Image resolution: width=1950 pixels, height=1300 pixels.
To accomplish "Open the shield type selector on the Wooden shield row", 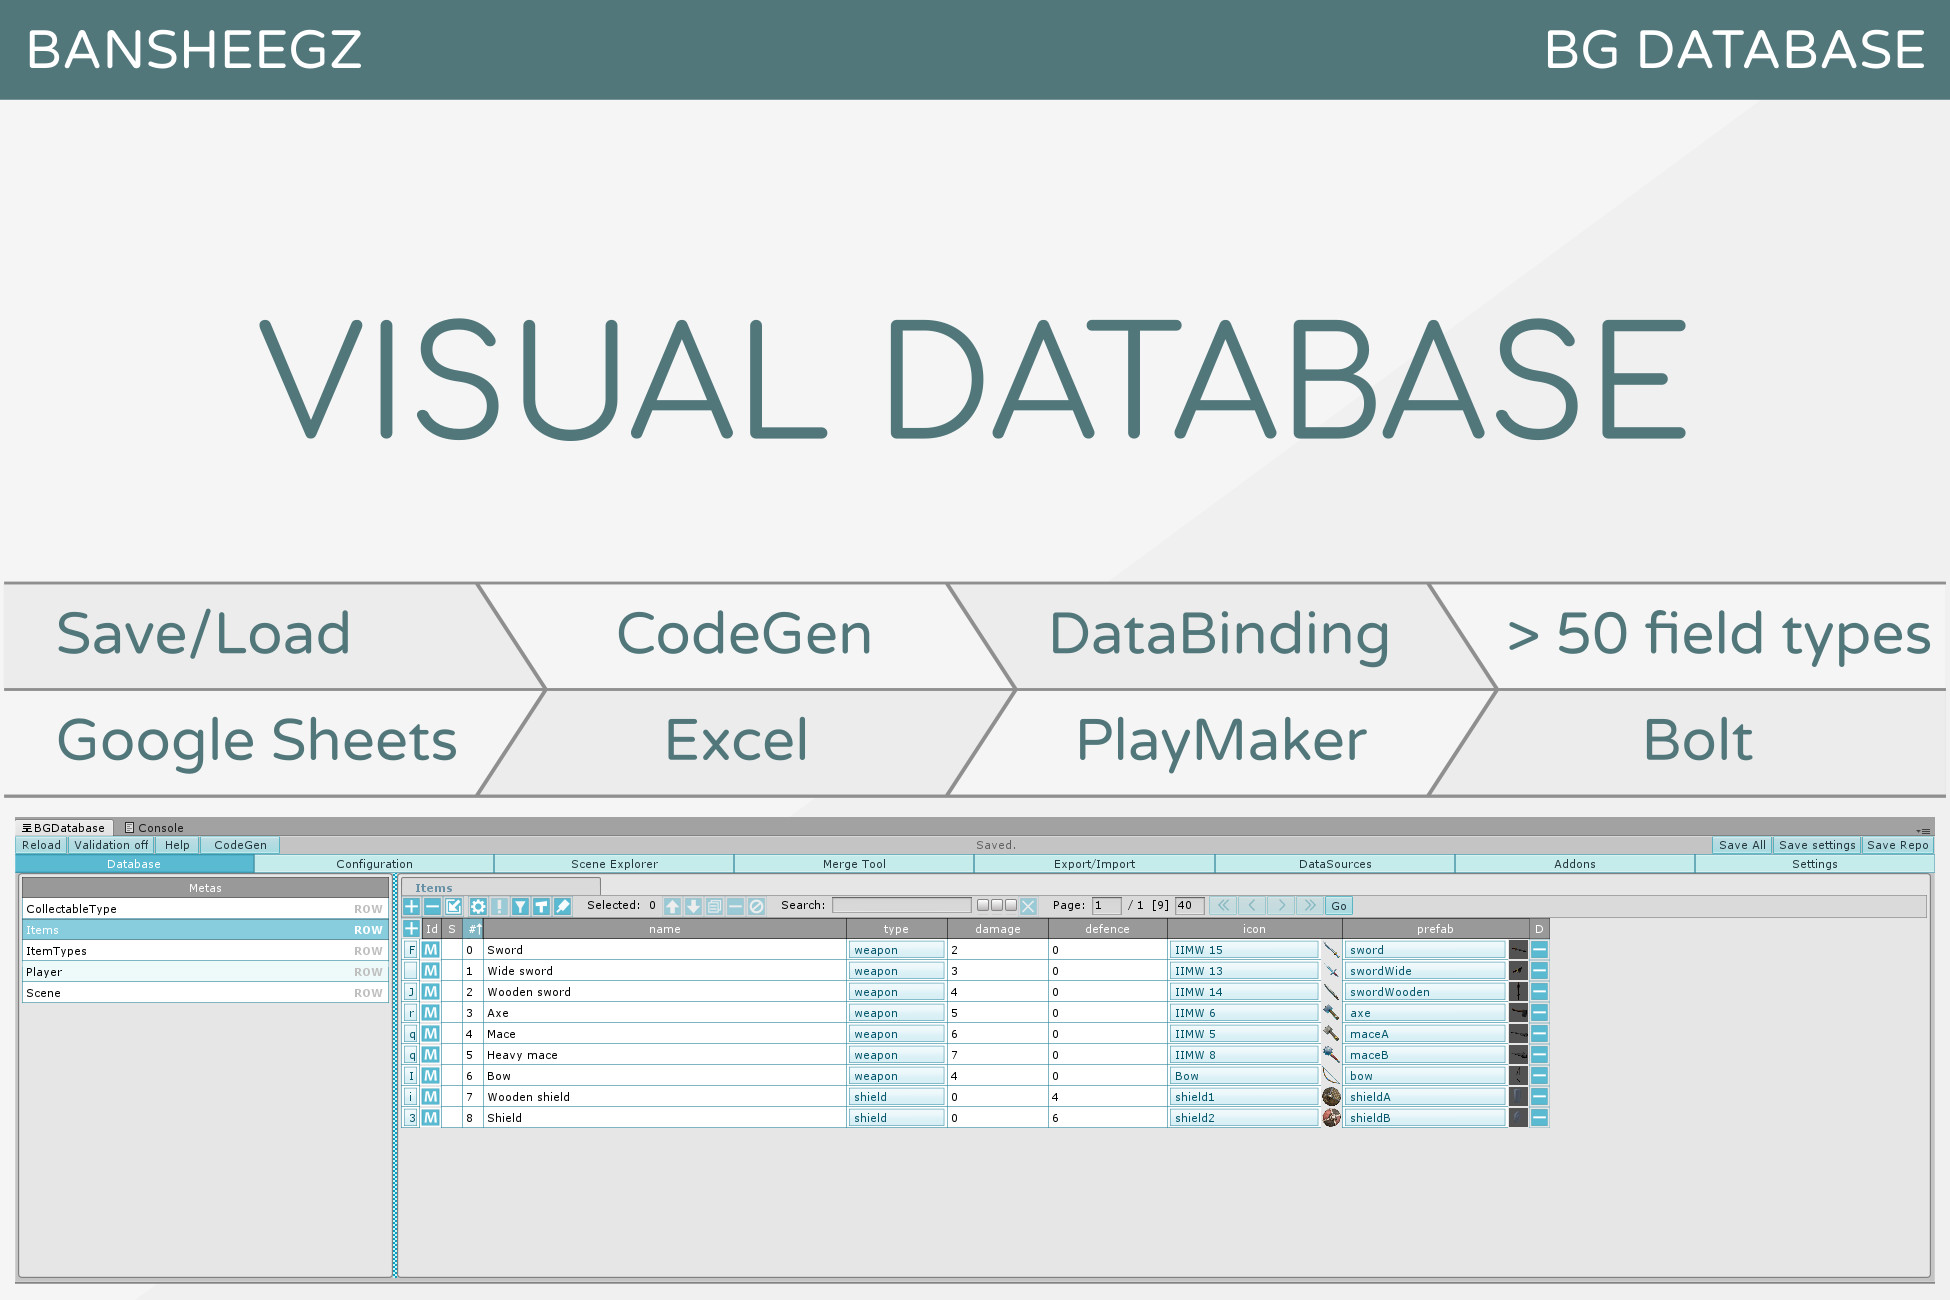I will pyautogui.click(x=896, y=1097).
